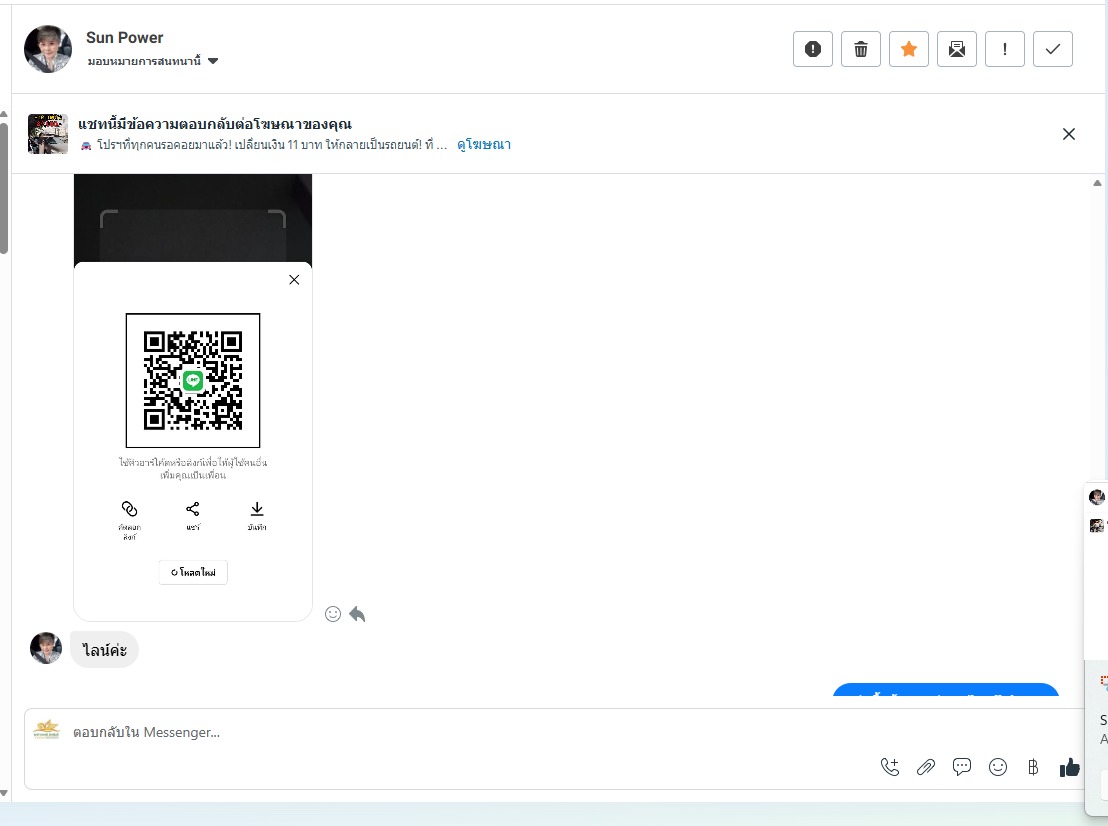Open Sun Power profile picture in header
Screen dimensions: 1108x826
pyautogui.click(x=48, y=49)
